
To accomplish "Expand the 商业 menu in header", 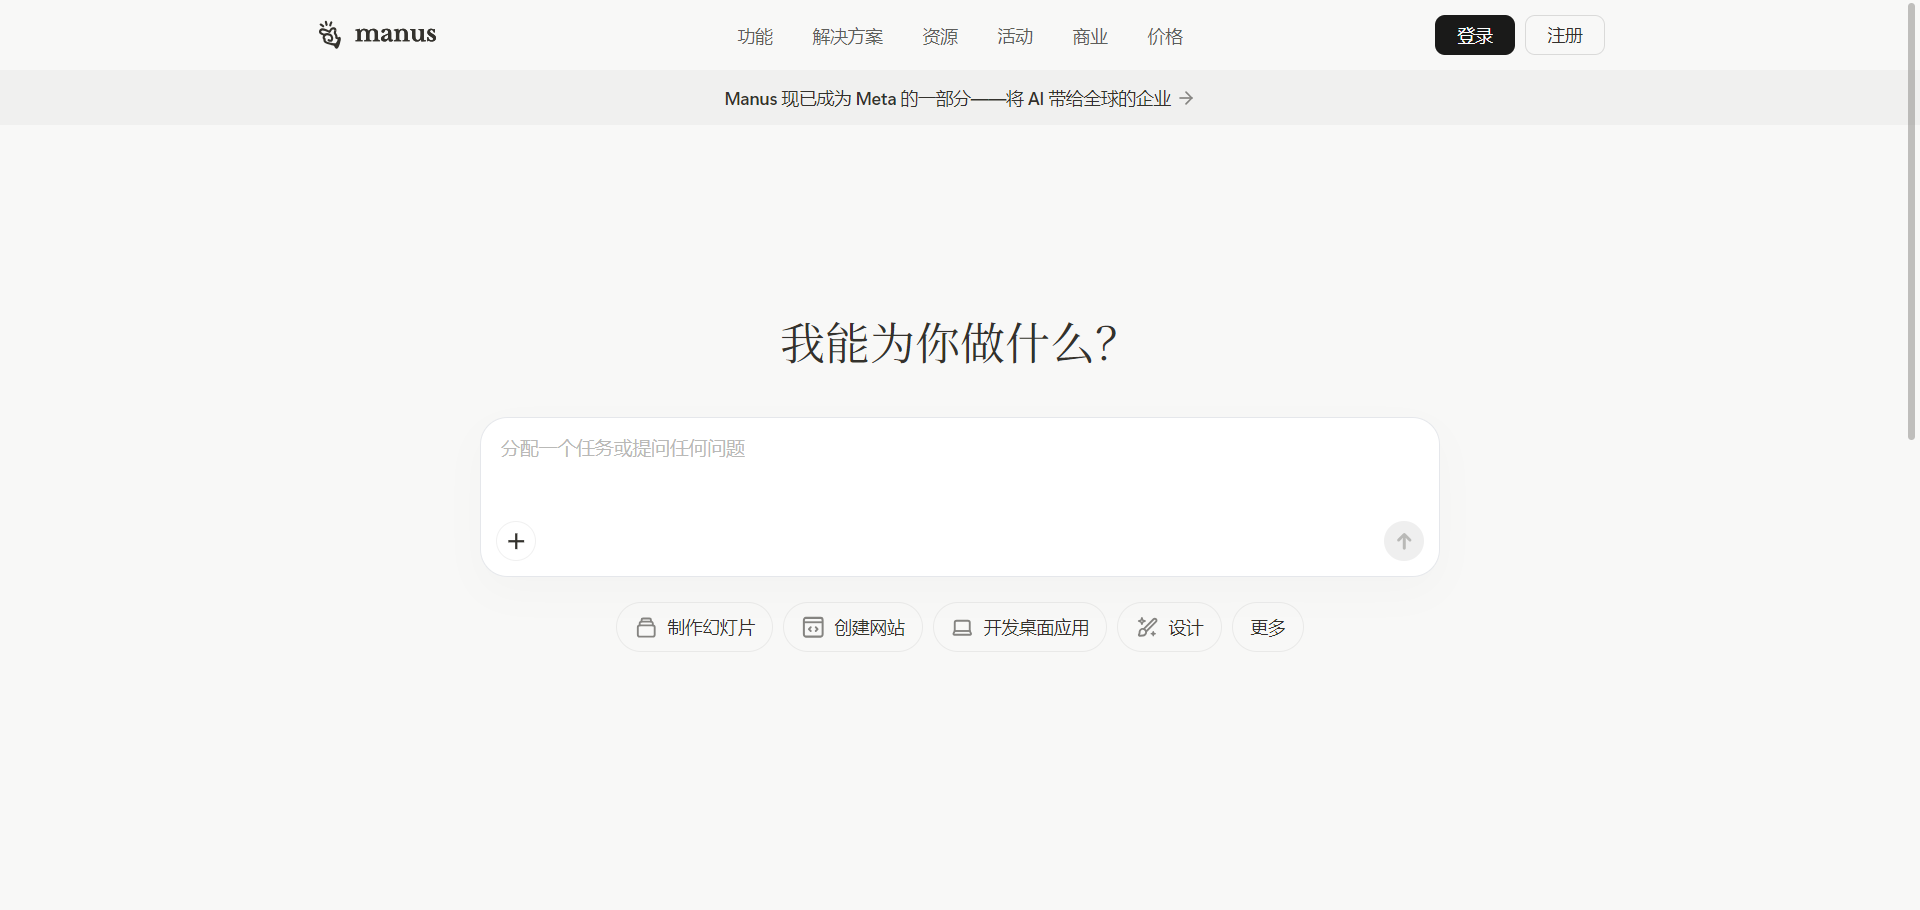I will pos(1090,37).
